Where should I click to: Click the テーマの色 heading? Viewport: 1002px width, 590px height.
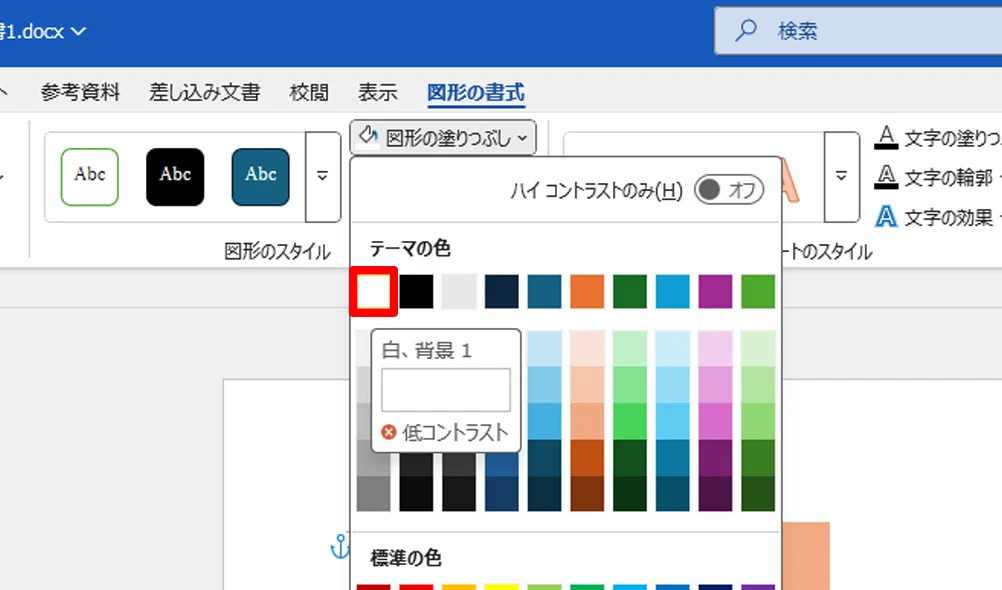pos(410,248)
